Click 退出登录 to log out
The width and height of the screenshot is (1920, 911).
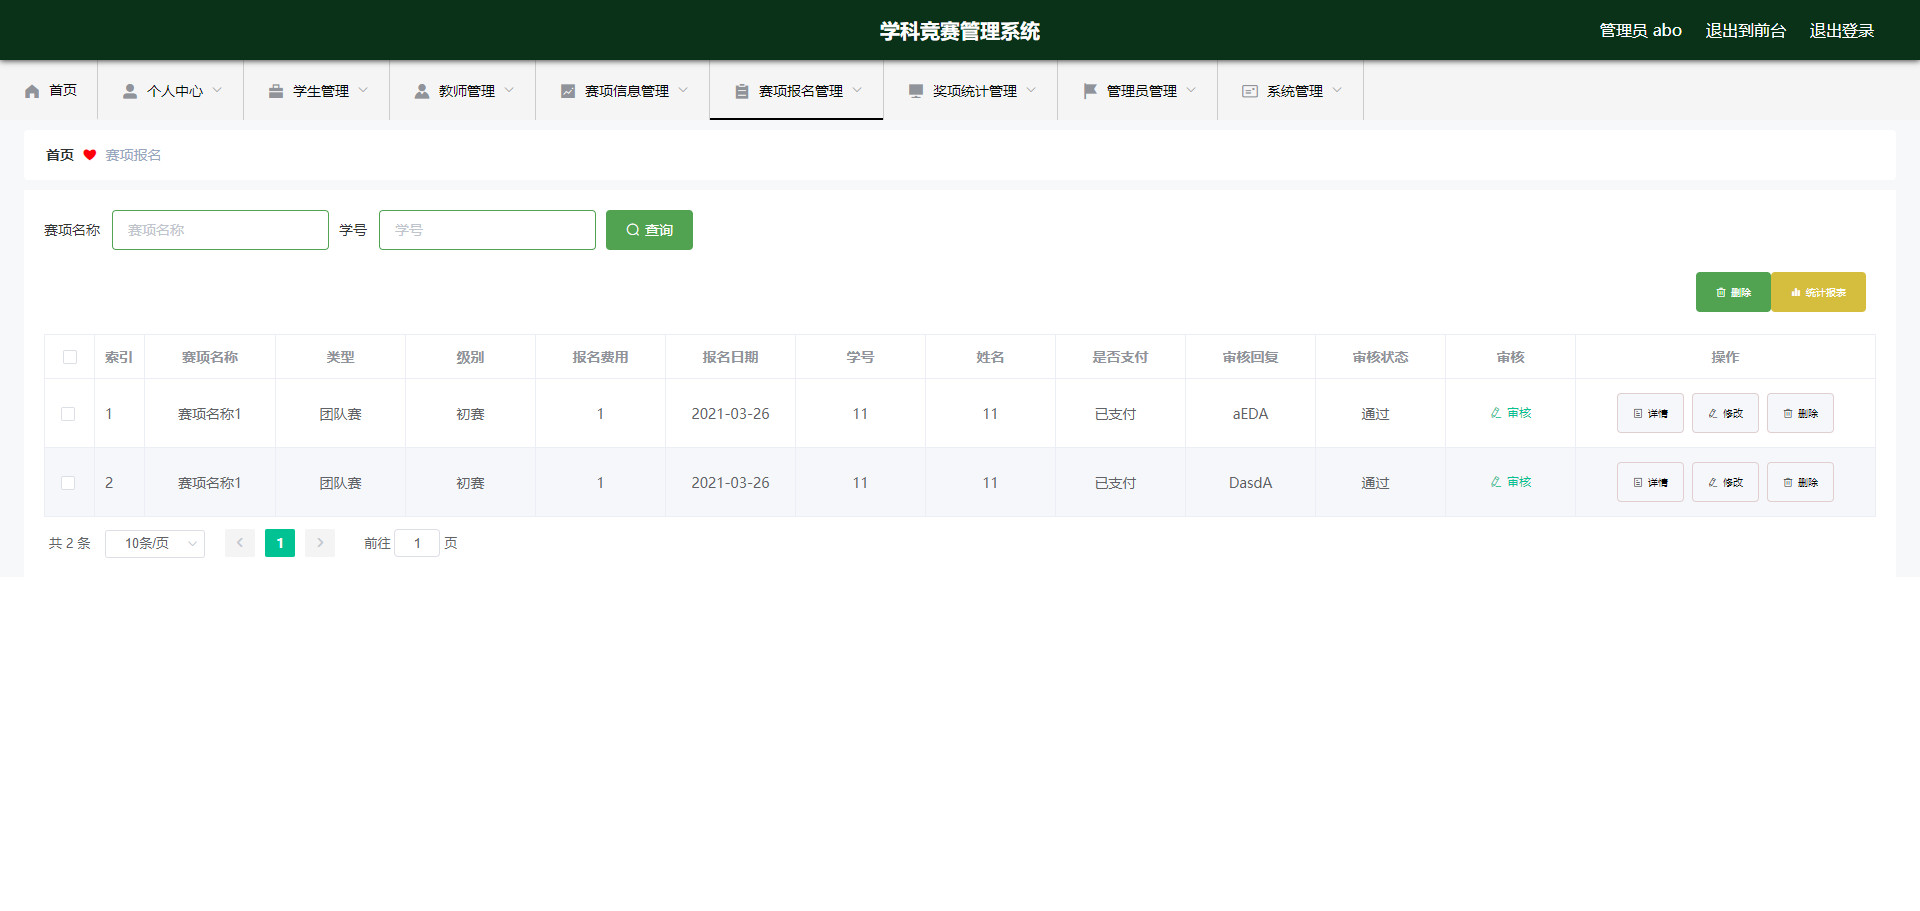(1841, 31)
